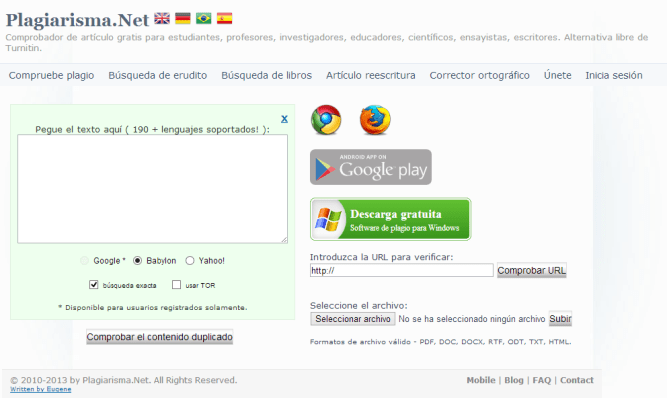Image resolution: width=667 pixels, height=398 pixels.
Task: Focus the paste-text area for plagiarism check
Action: 152,189
